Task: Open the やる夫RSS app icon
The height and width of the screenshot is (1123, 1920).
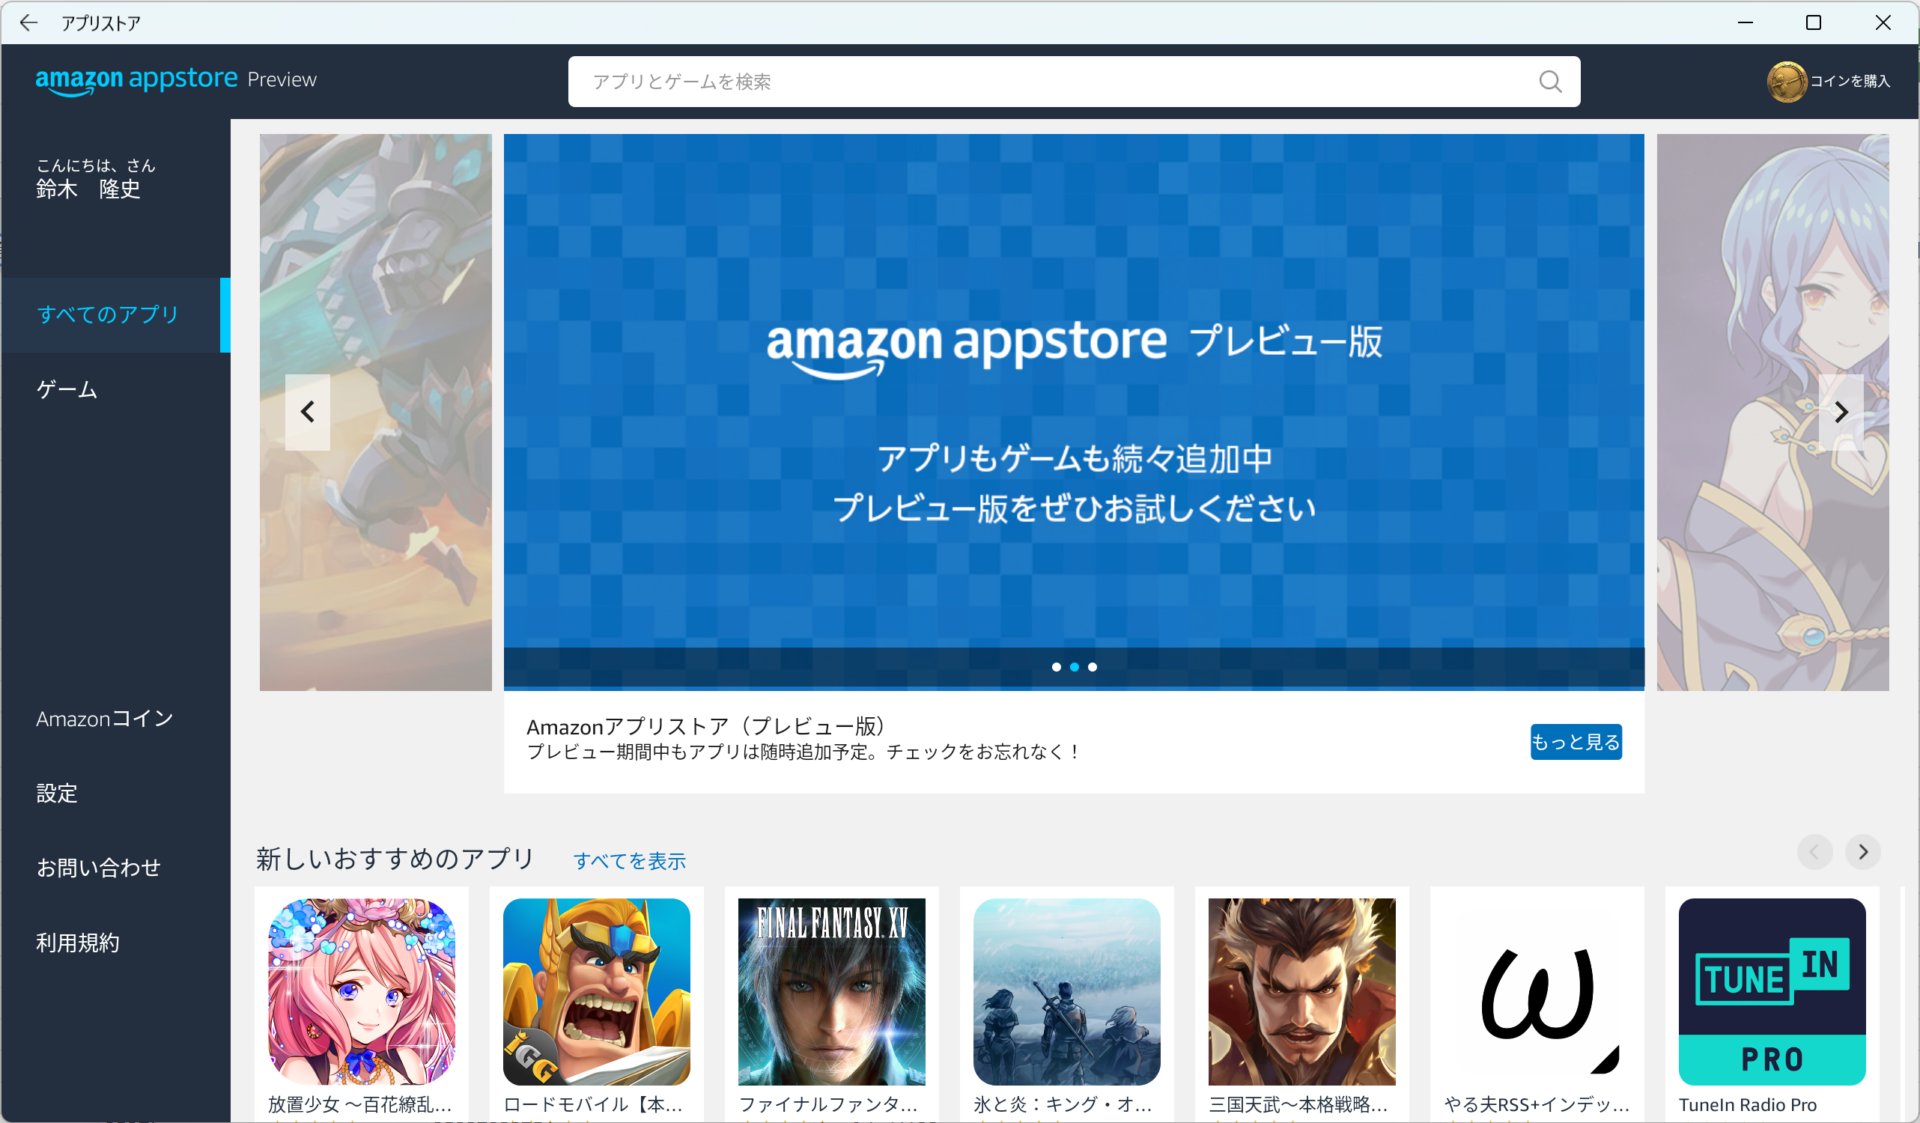Action: point(1536,991)
